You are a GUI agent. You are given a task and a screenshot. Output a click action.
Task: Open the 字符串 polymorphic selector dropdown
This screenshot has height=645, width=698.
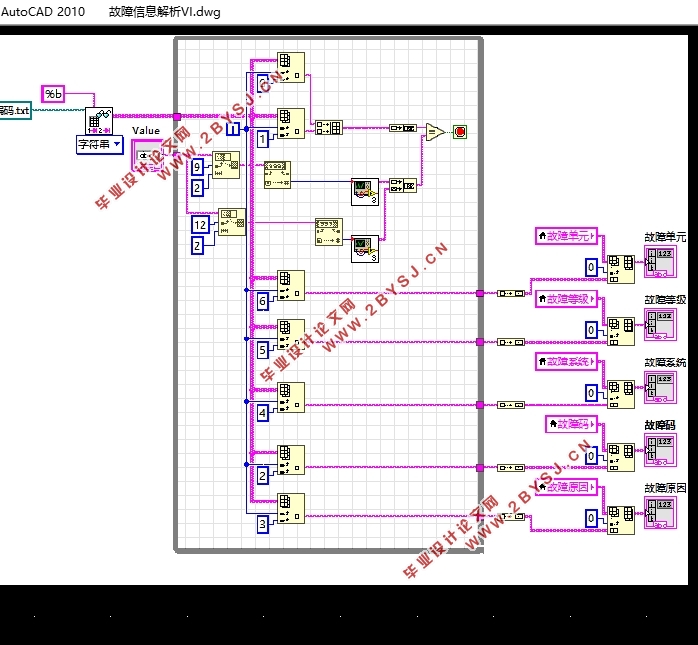click(x=100, y=145)
